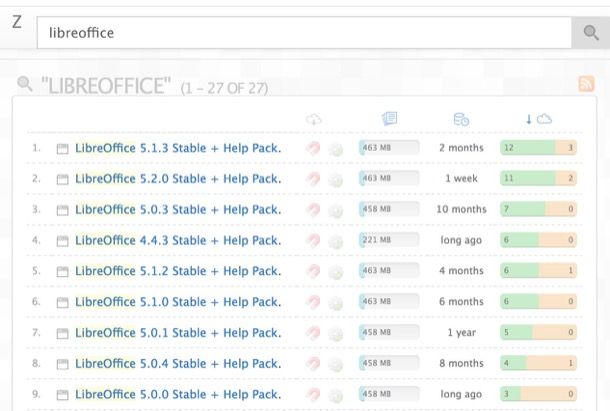Viewport: 610px width, 411px height.
Task: Click magnet link for LibreOffice 5.1.3
Action: point(313,148)
